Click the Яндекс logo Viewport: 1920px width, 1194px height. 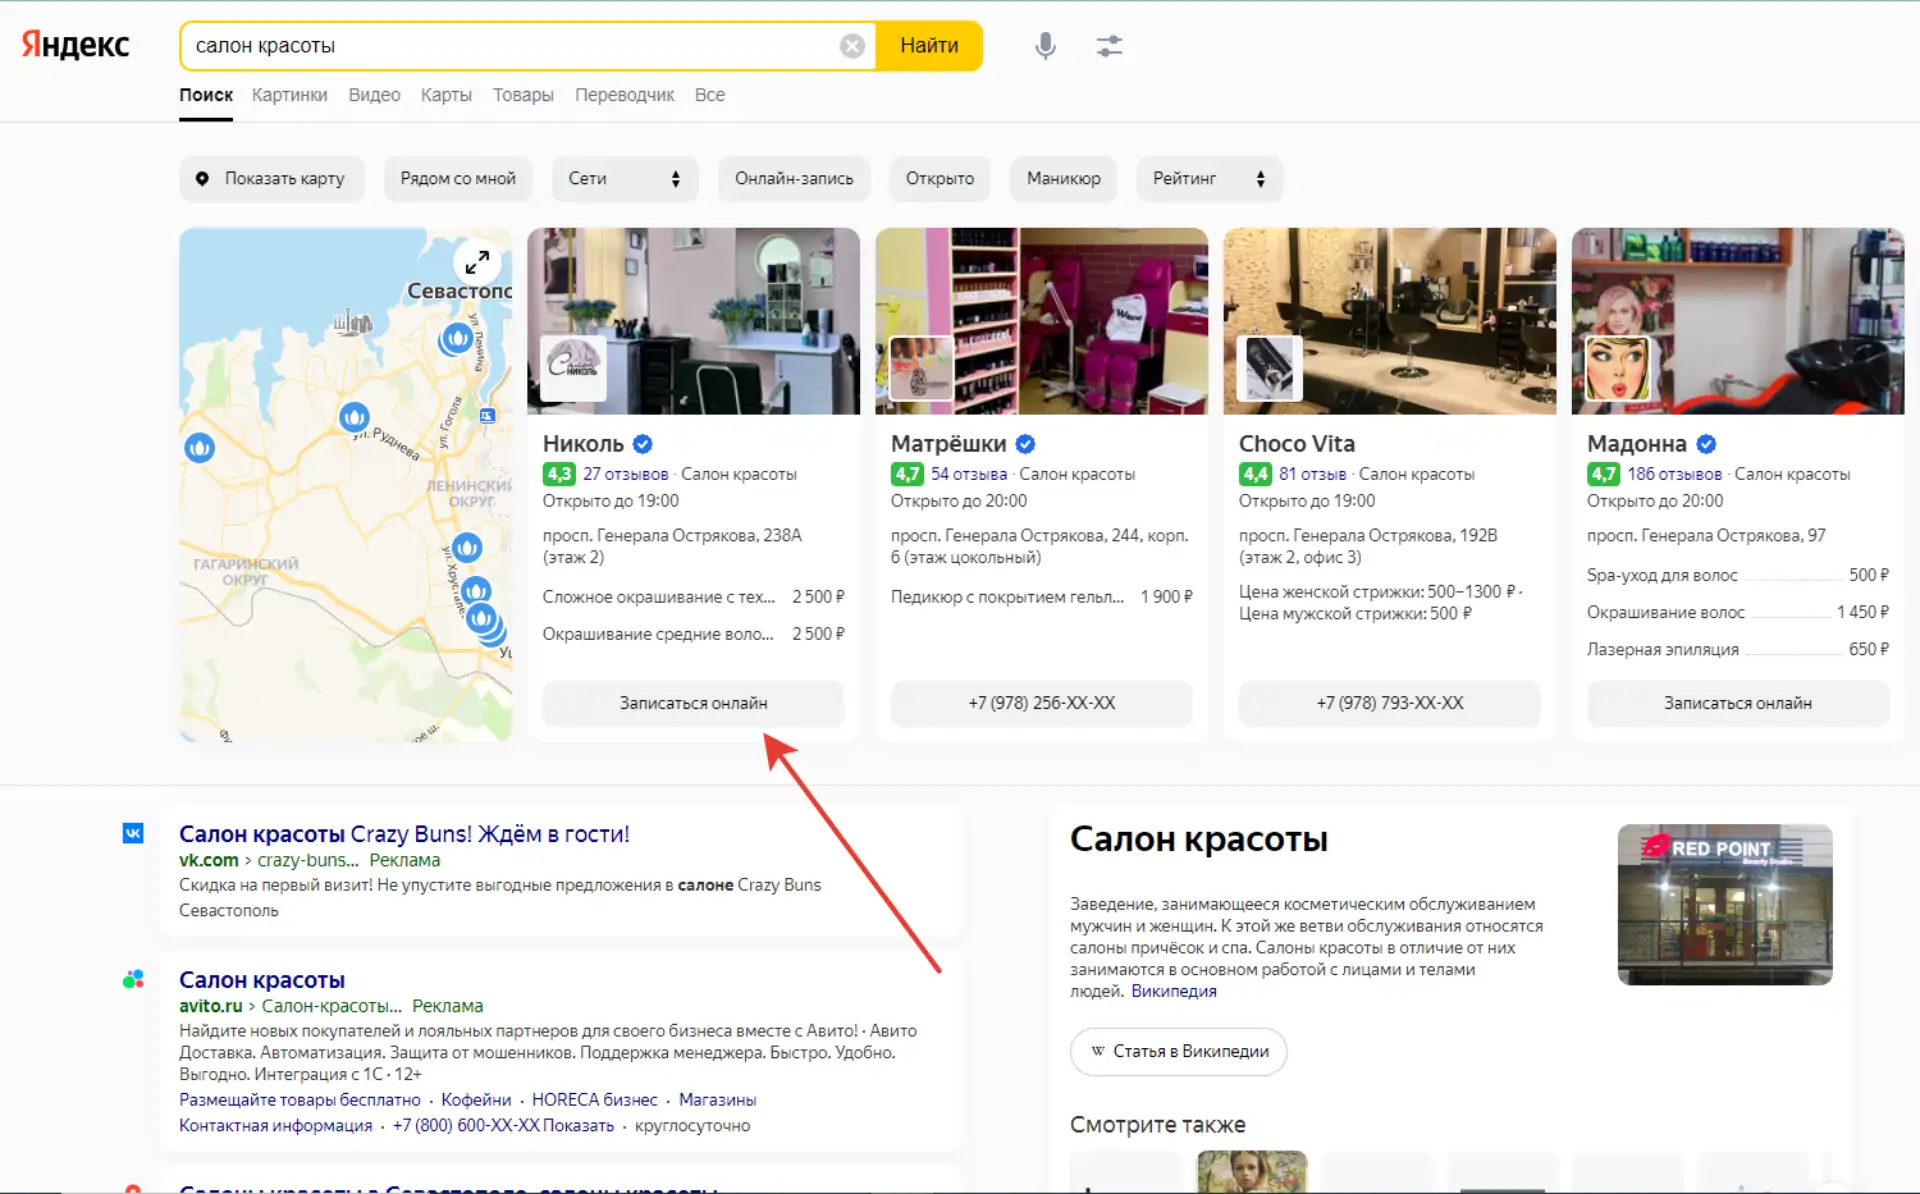[76, 45]
